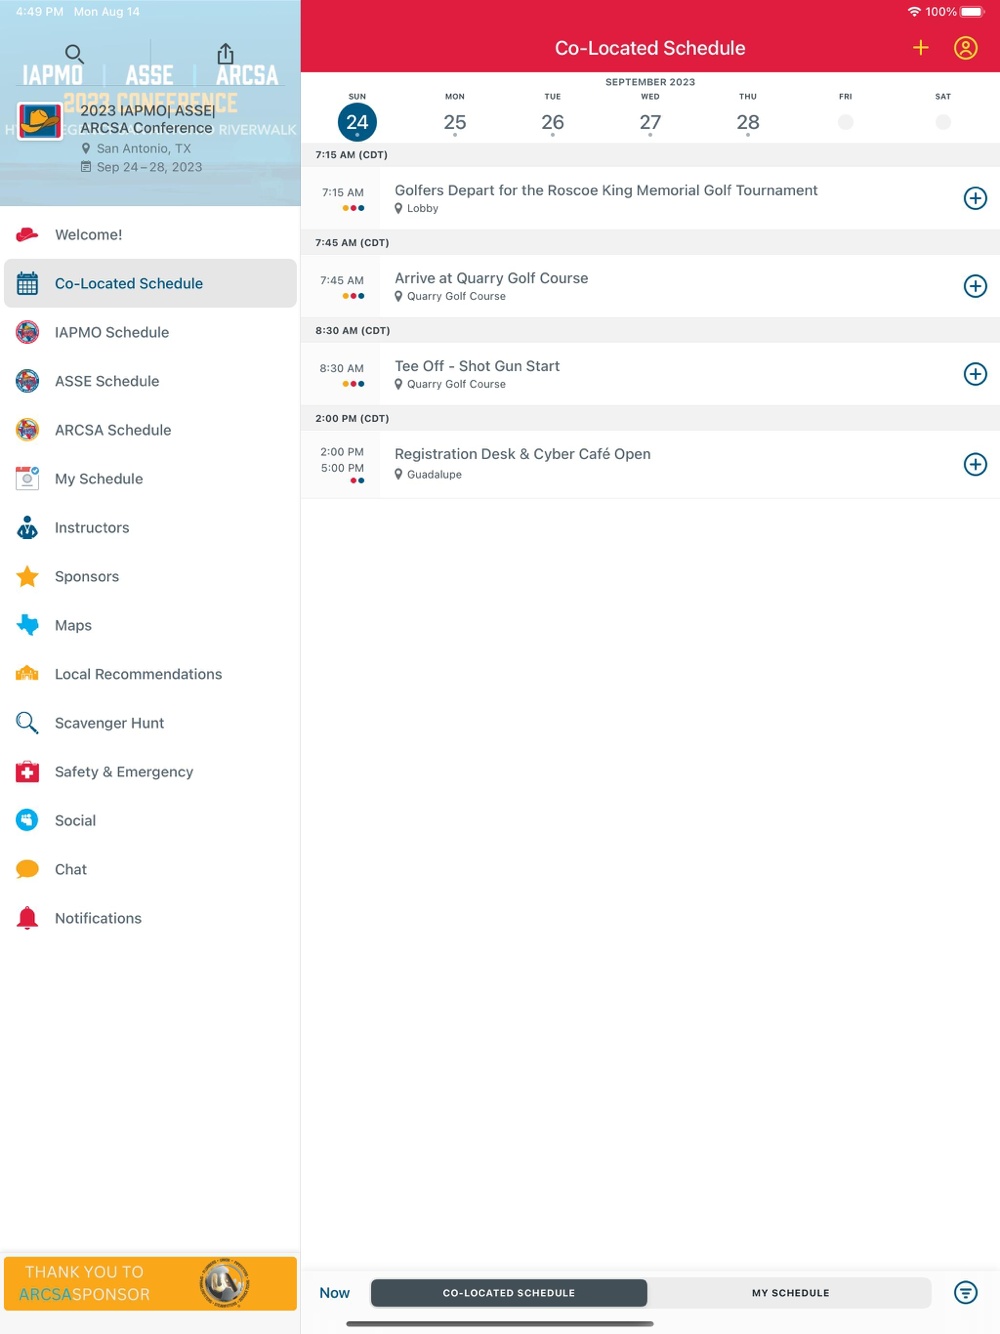1000x1334 pixels.
Task: Click the Sponsors star icon
Action: click(x=28, y=576)
